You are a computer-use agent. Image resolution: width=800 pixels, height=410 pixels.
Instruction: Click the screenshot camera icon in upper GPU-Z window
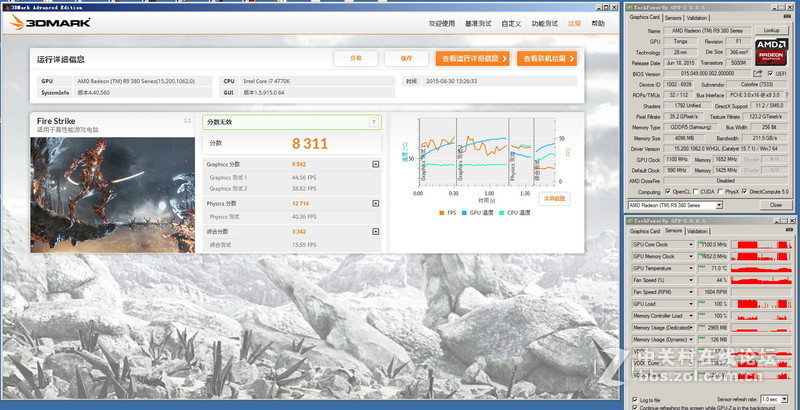click(788, 17)
